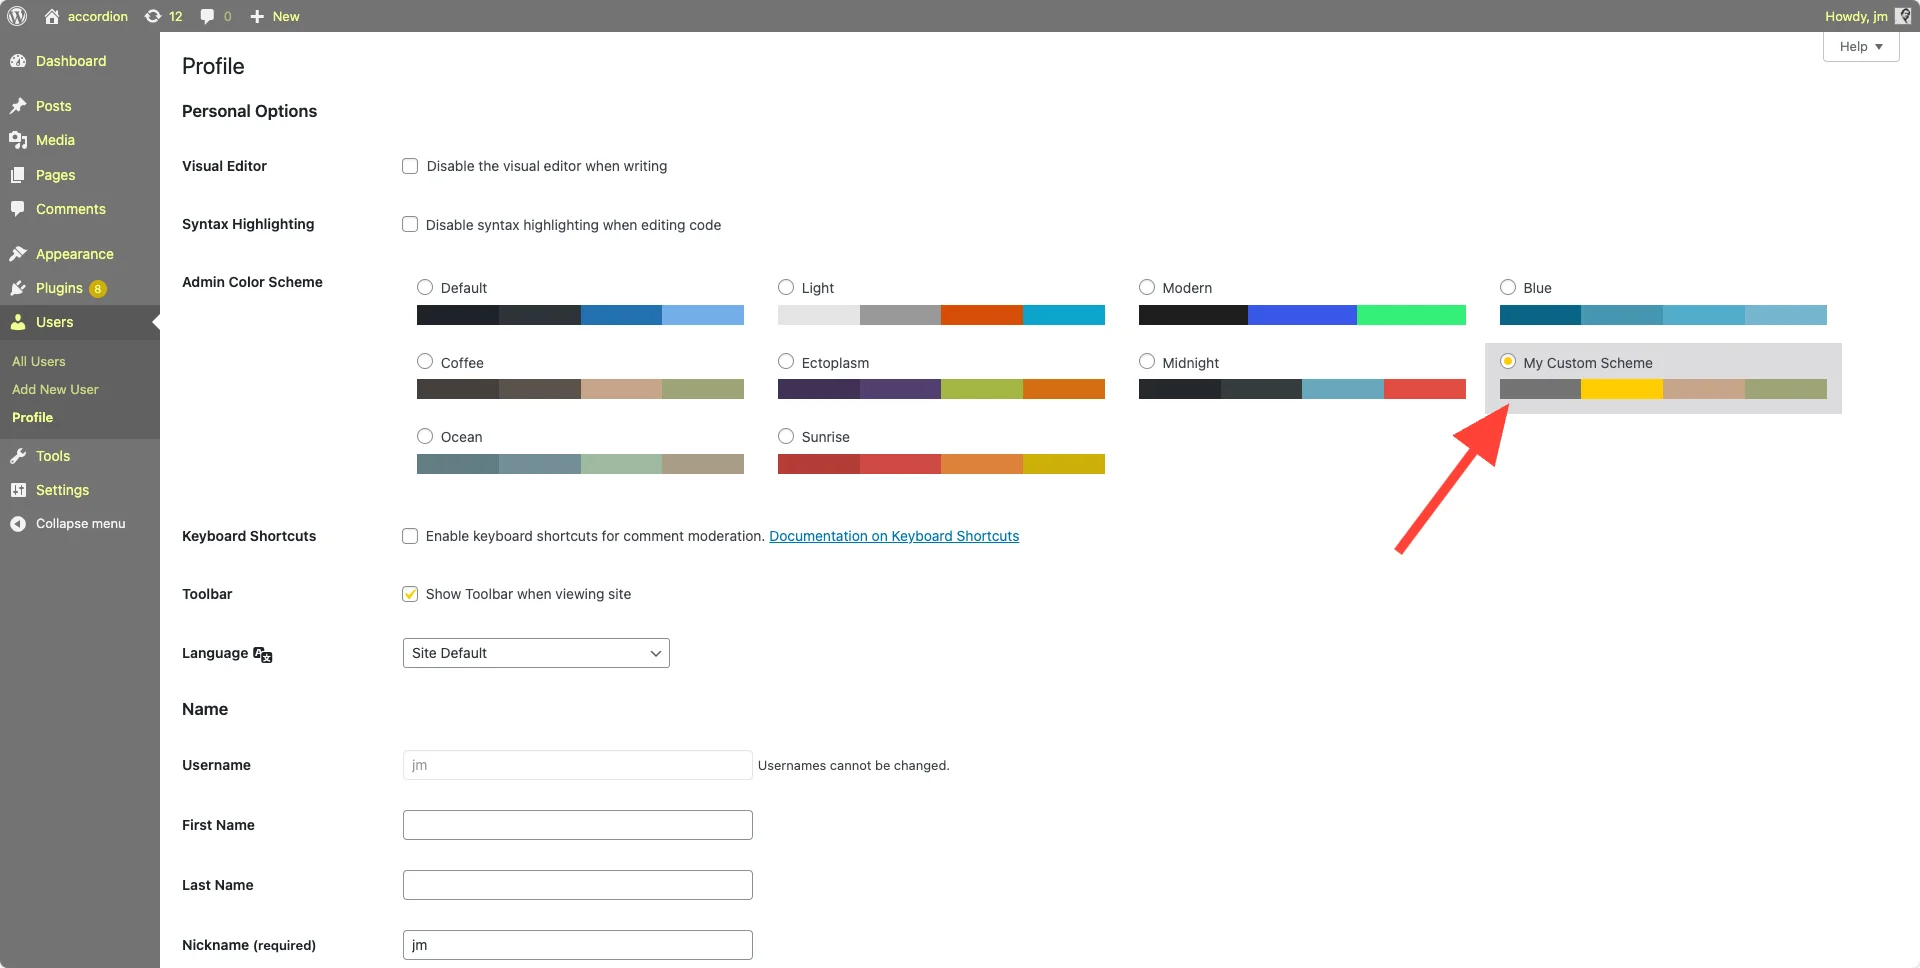Click the Tools wrench icon
This screenshot has height=968, width=1920.
(x=18, y=456)
